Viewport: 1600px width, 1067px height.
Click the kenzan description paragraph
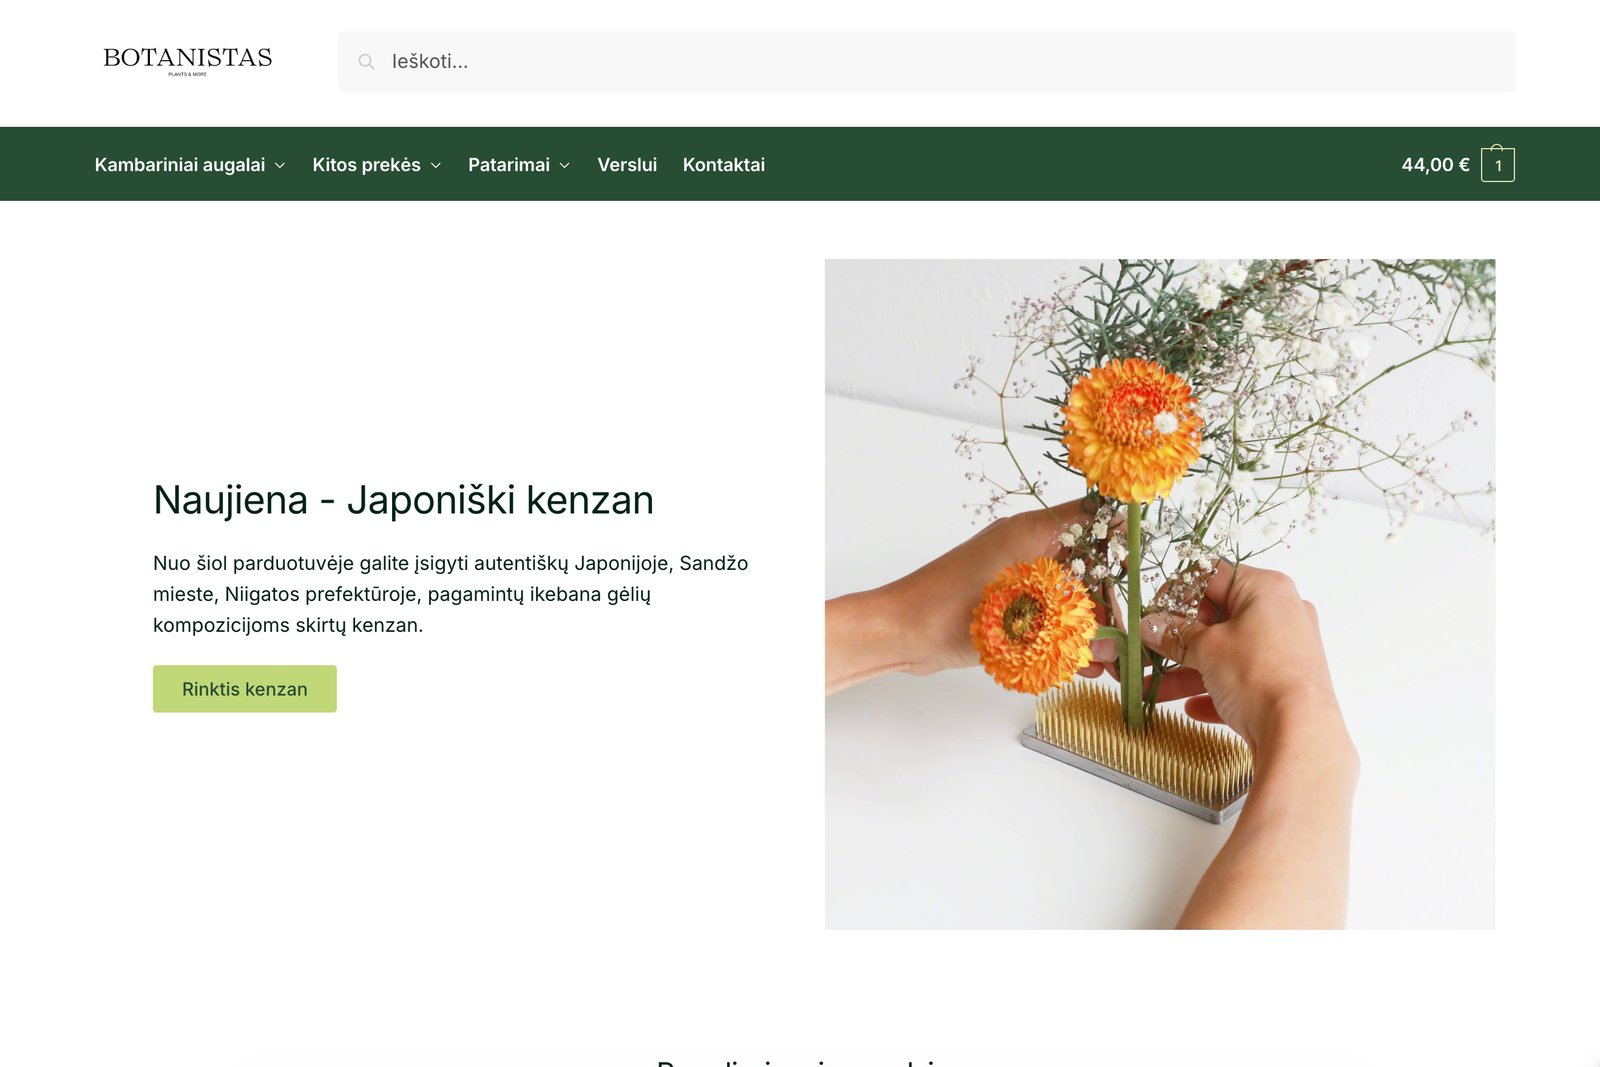[450, 594]
